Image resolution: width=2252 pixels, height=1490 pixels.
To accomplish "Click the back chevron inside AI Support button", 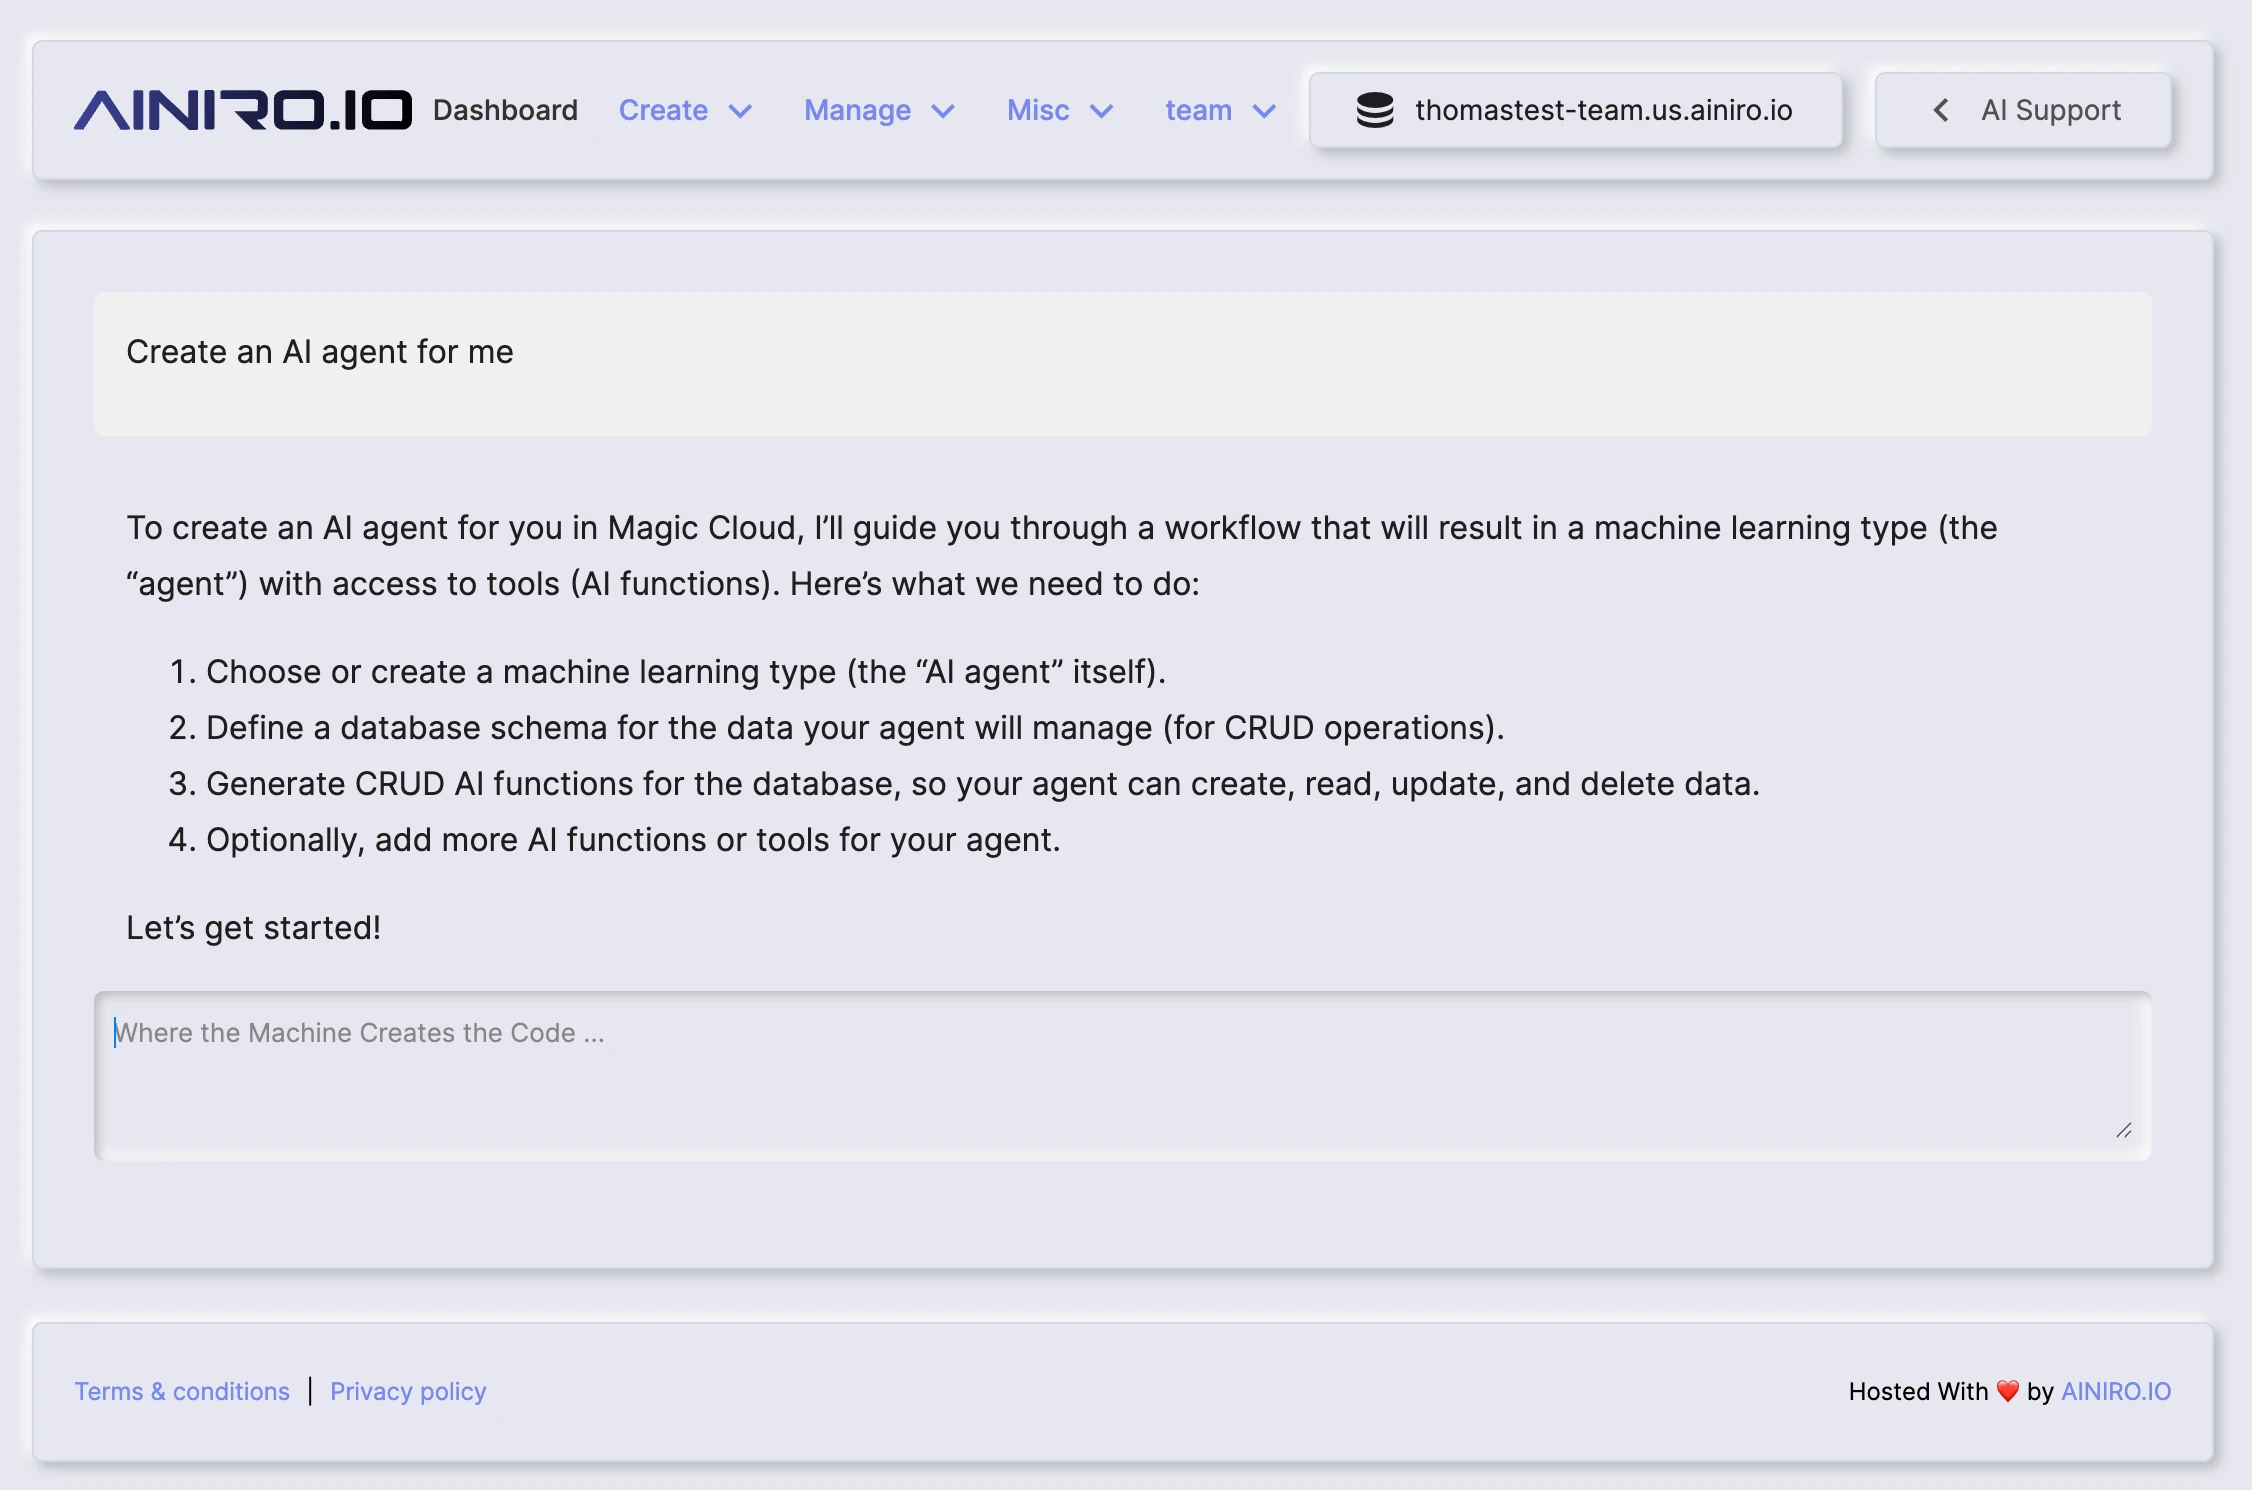I will point(1941,110).
